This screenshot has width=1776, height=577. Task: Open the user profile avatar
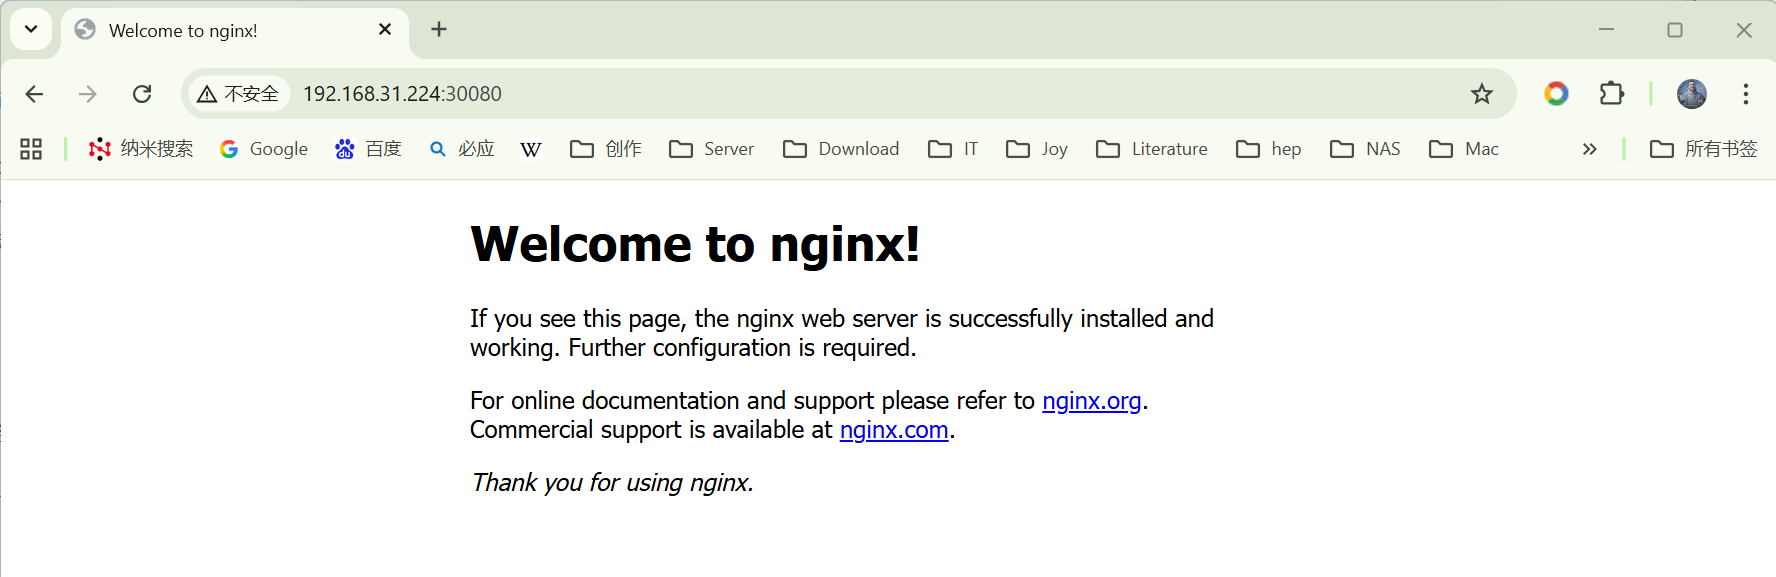pyautogui.click(x=1691, y=94)
